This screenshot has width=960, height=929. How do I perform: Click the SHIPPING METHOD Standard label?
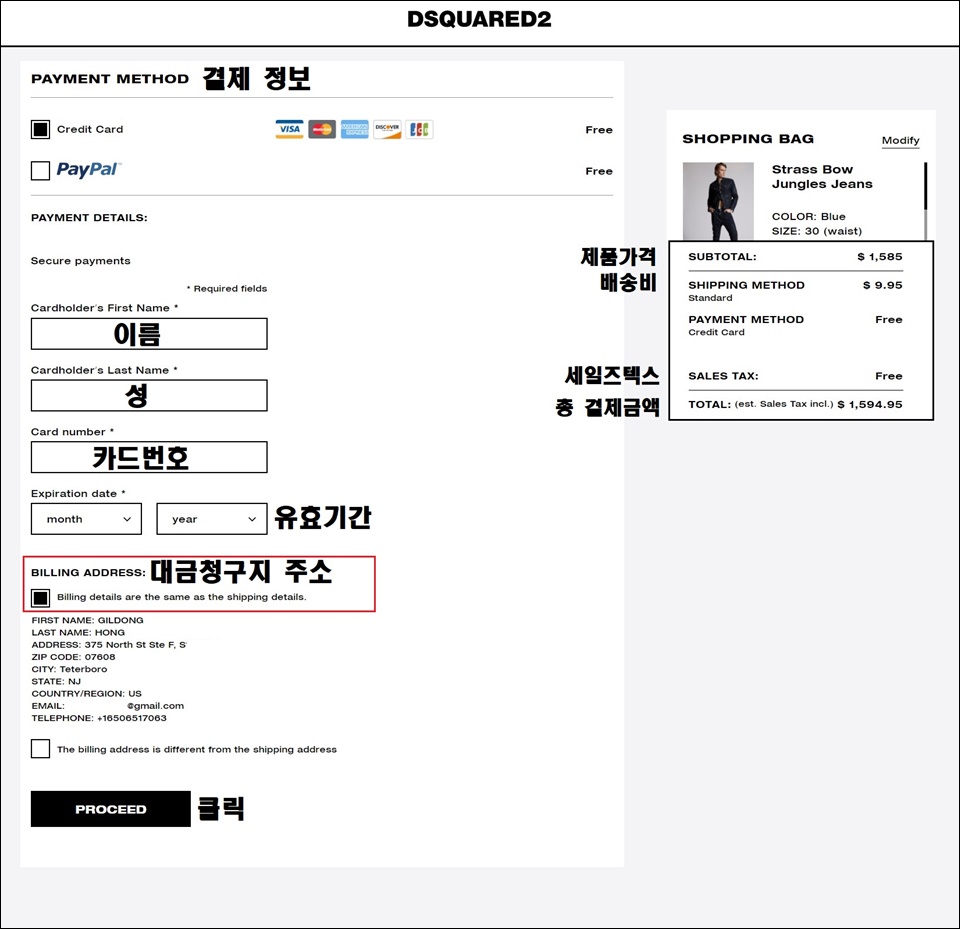coord(746,291)
